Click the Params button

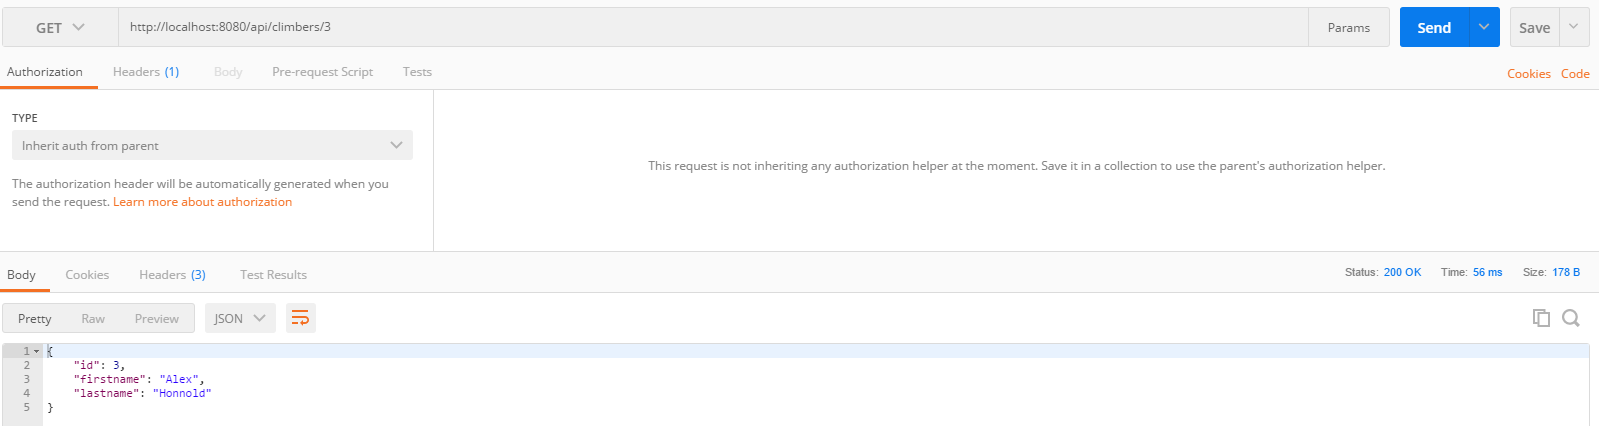pyautogui.click(x=1348, y=28)
